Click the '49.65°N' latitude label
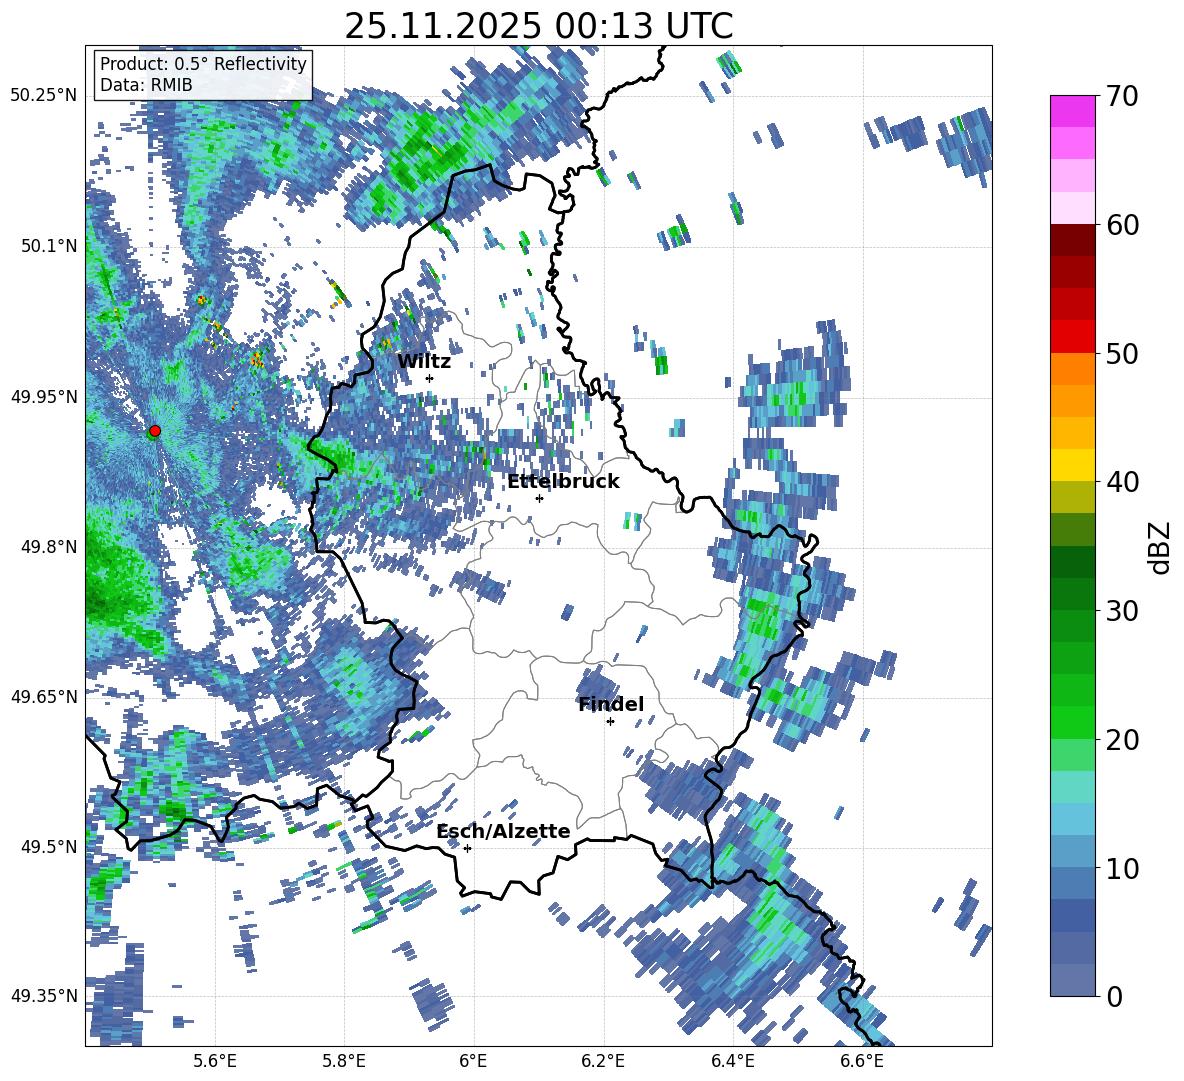1184x1081 pixels. click(44, 696)
